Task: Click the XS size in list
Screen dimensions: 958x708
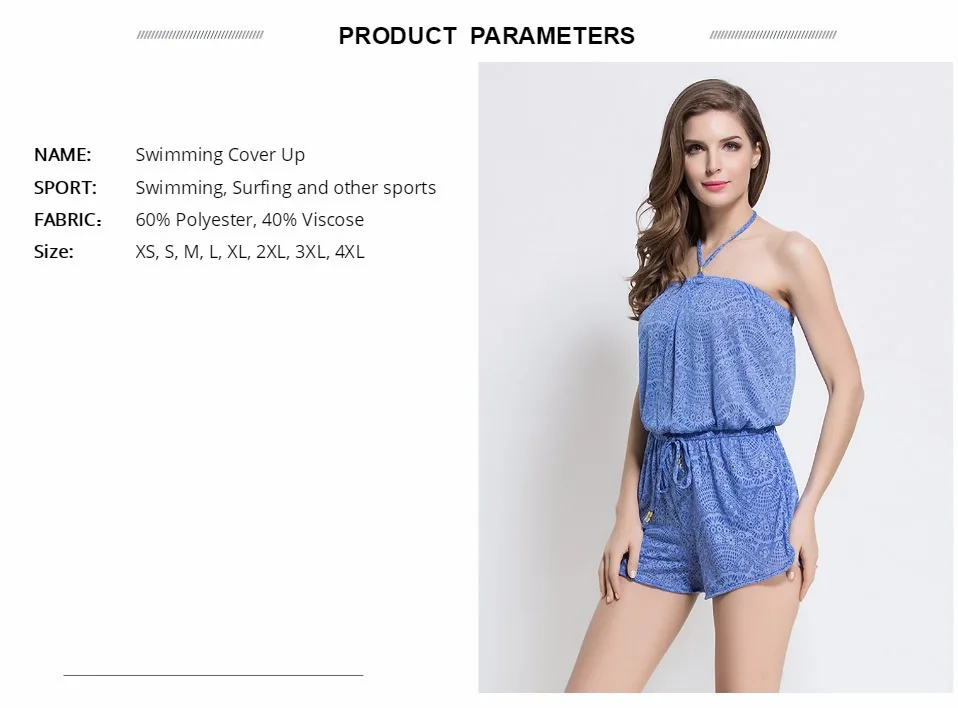Action: (x=145, y=252)
